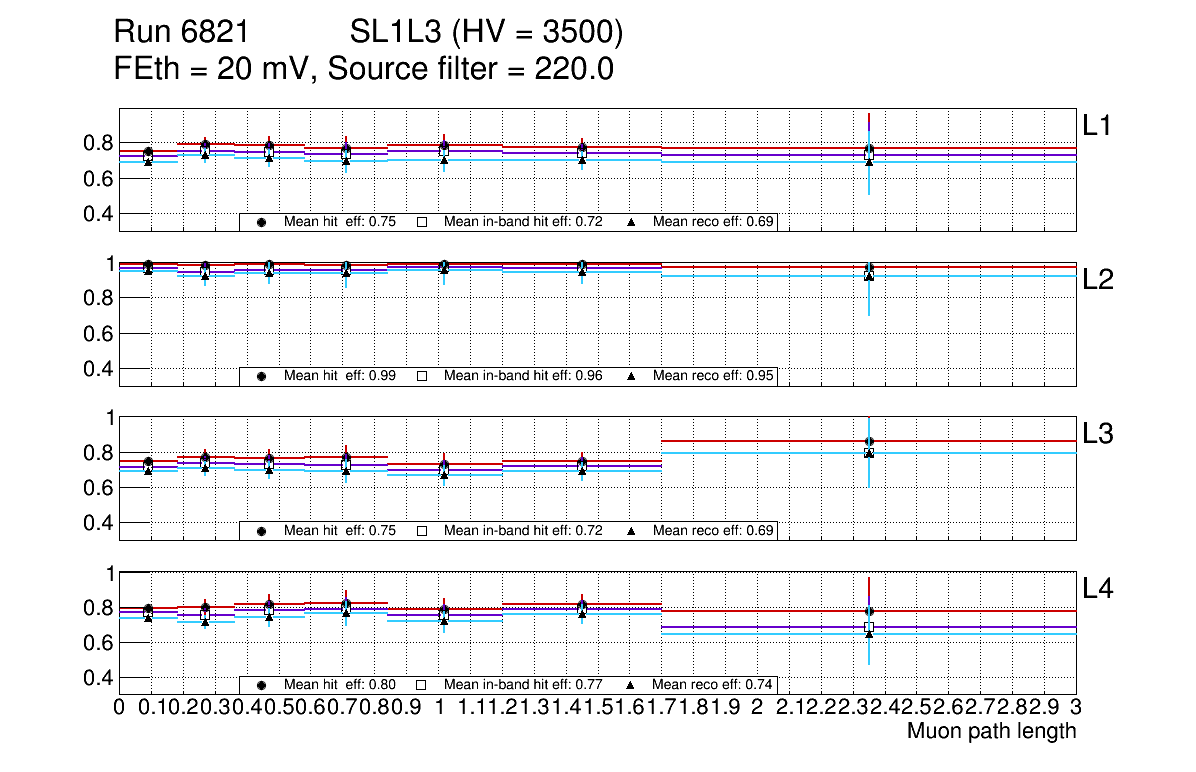Click the triangle legend marker in L3 panel

[631, 531]
